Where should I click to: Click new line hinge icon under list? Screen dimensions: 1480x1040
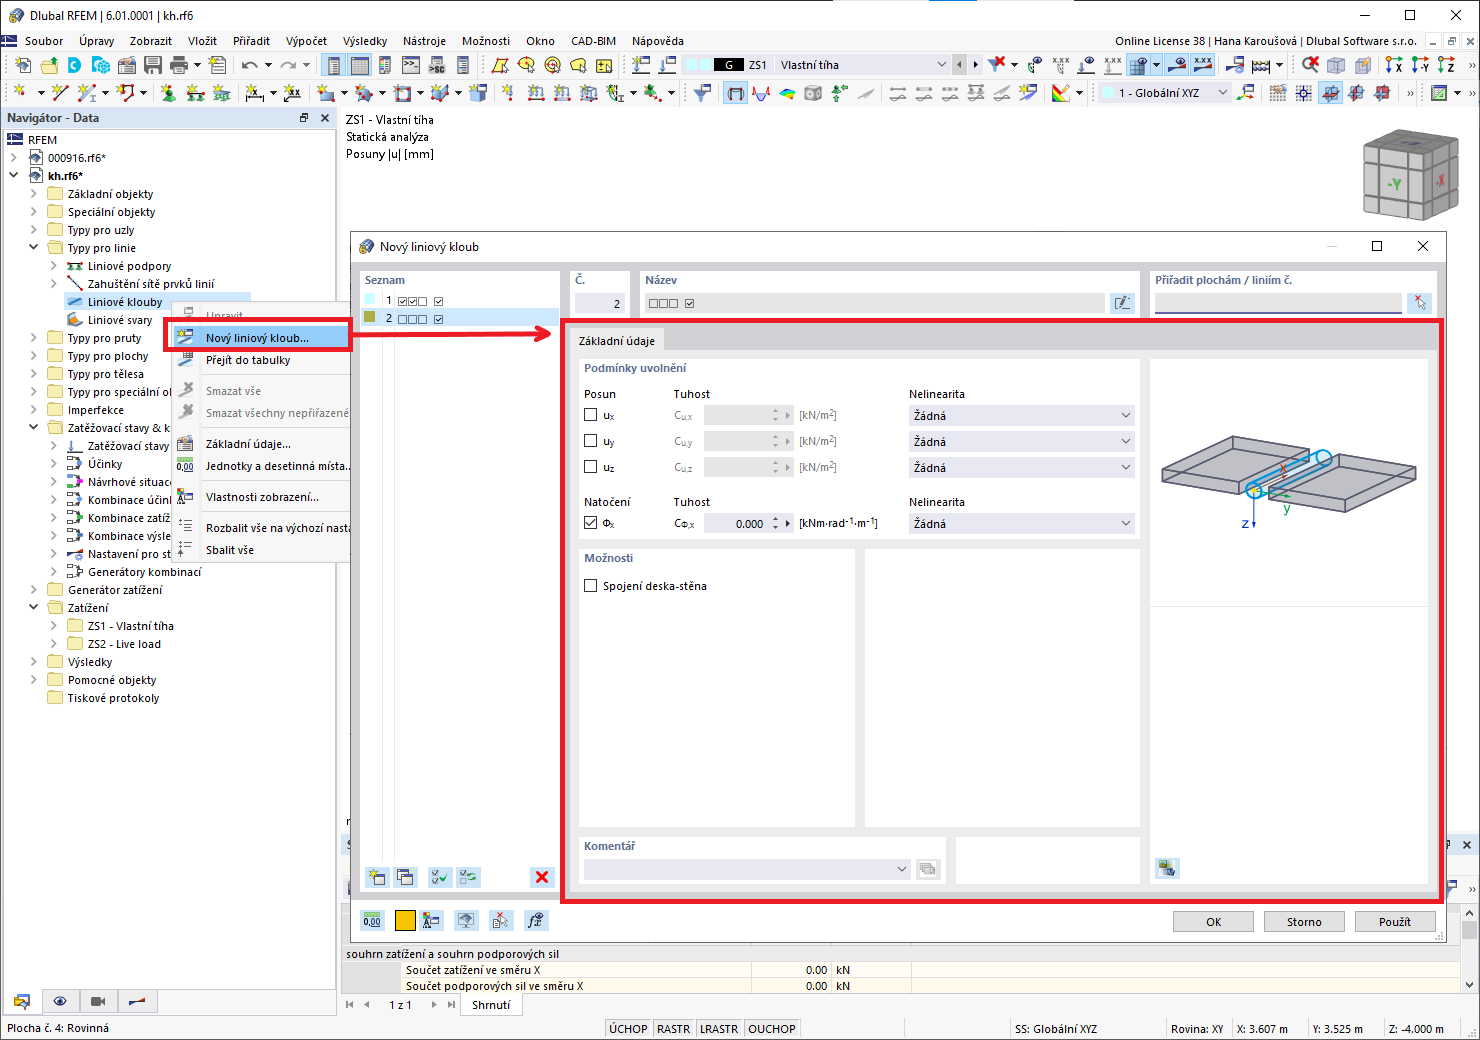(377, 877)
